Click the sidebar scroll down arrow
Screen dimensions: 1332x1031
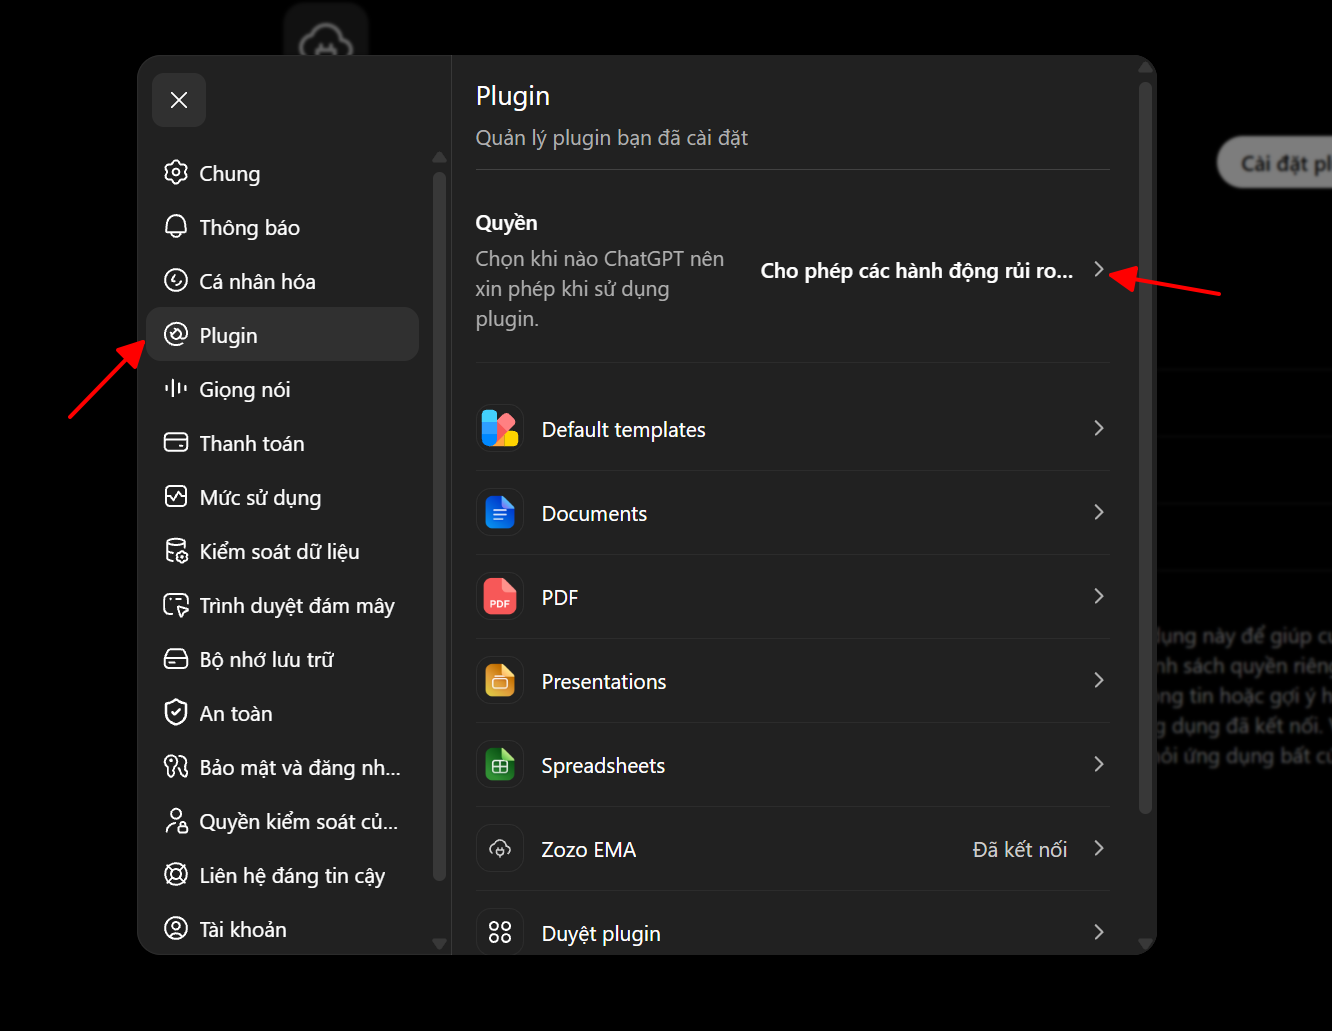pos(439,943)
